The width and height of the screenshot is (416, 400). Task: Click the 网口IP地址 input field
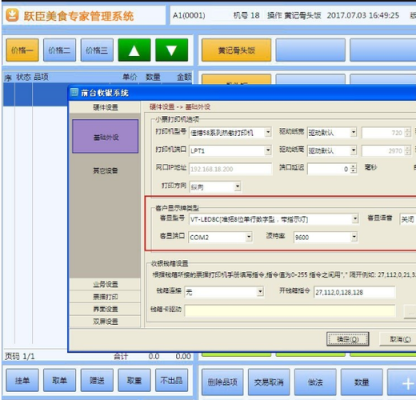[230, 169]
